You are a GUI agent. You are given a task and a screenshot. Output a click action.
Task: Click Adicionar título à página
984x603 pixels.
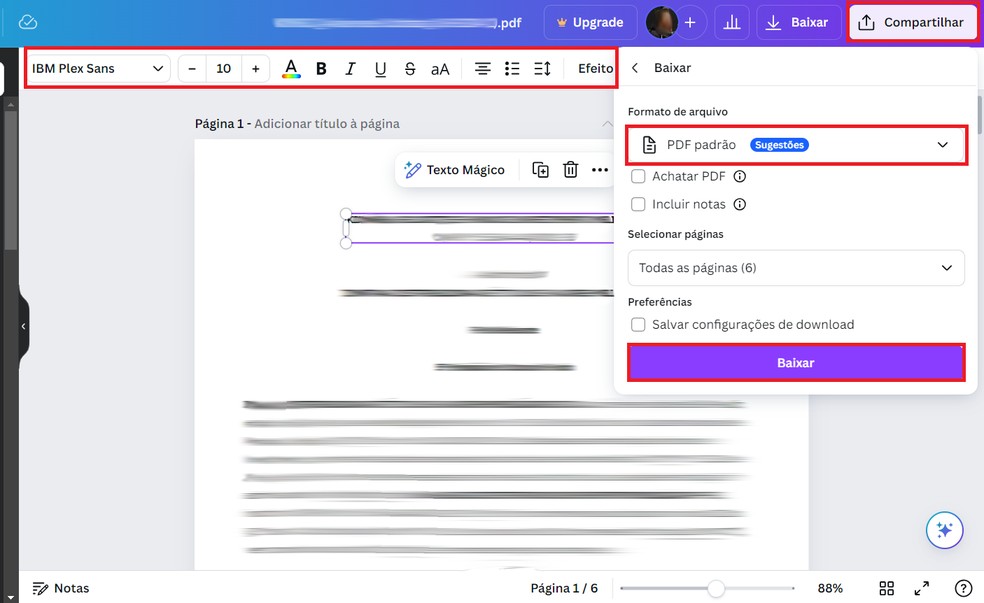point(327,124)
